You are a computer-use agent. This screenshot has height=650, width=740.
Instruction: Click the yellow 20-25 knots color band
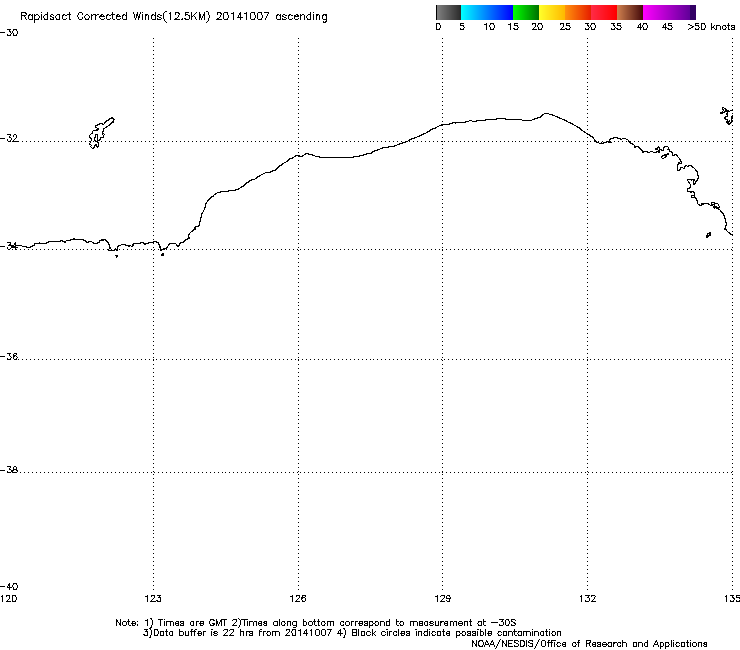(552, 12)
